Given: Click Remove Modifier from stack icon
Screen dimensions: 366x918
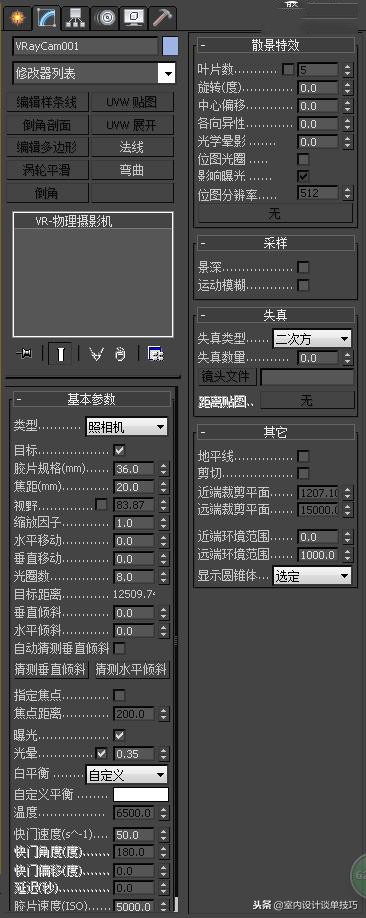Looking at the screenshot, I should [121, 354].
